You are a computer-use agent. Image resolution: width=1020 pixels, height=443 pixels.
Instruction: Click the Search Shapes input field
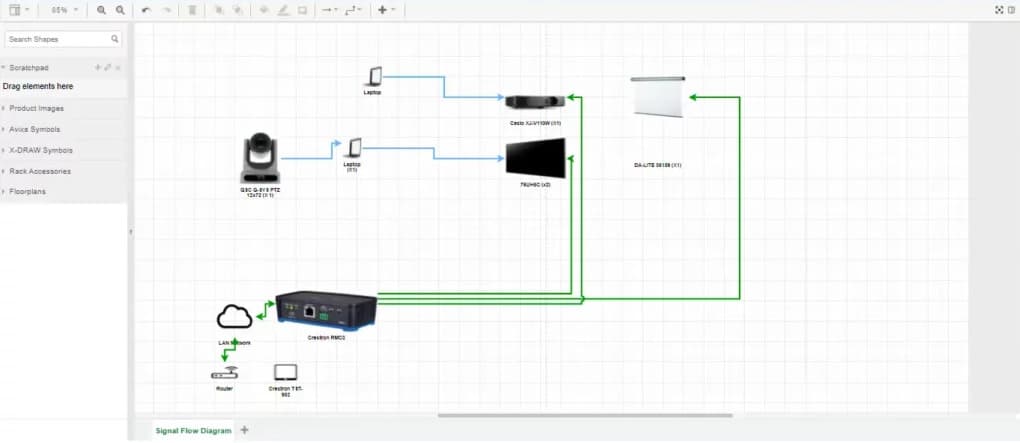(56, 39)
